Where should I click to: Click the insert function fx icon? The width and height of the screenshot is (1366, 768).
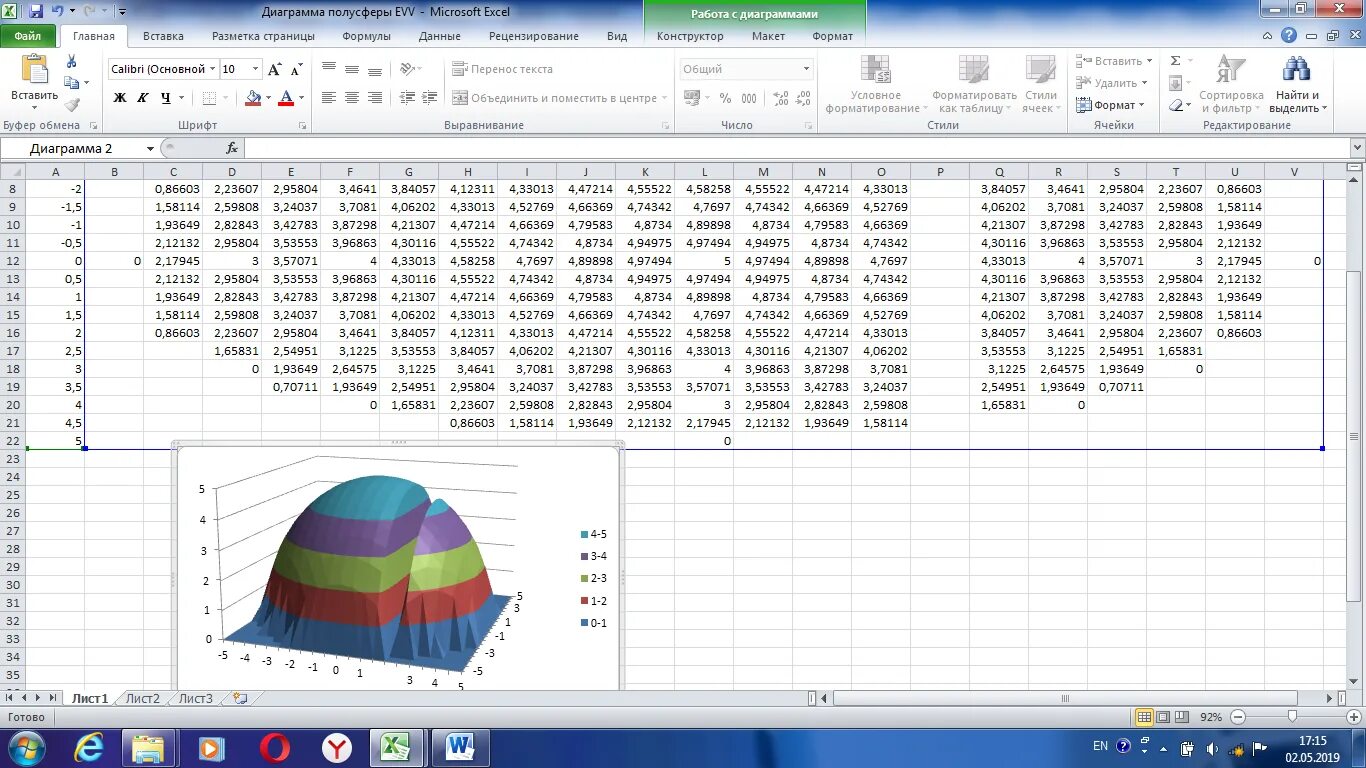232,148
